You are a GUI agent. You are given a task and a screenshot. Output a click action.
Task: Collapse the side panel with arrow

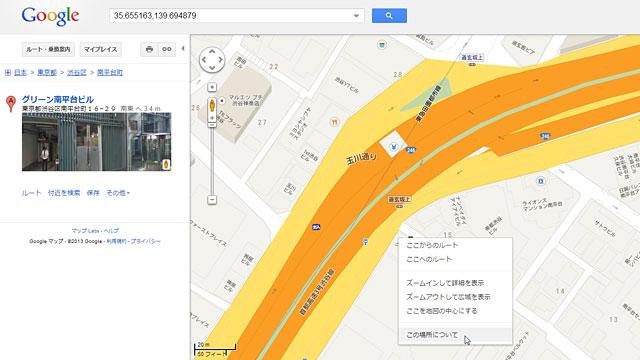[183, 49]
